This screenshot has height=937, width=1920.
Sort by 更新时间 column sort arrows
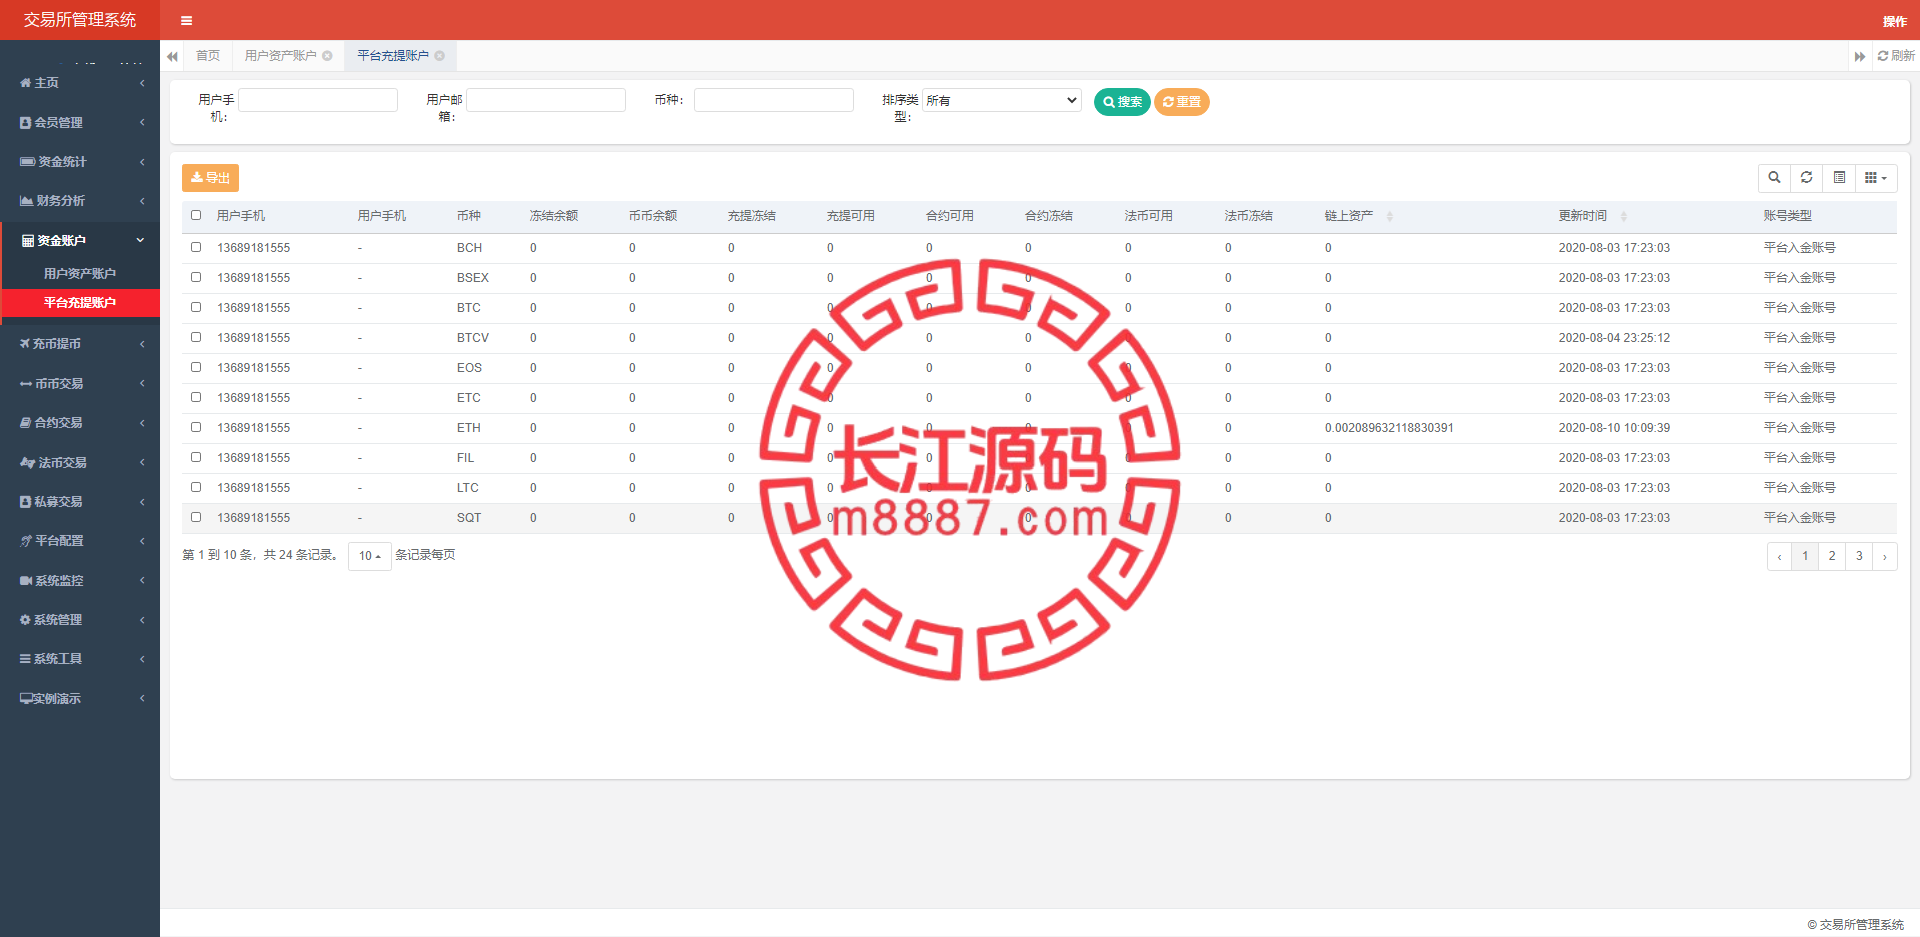1624,216
